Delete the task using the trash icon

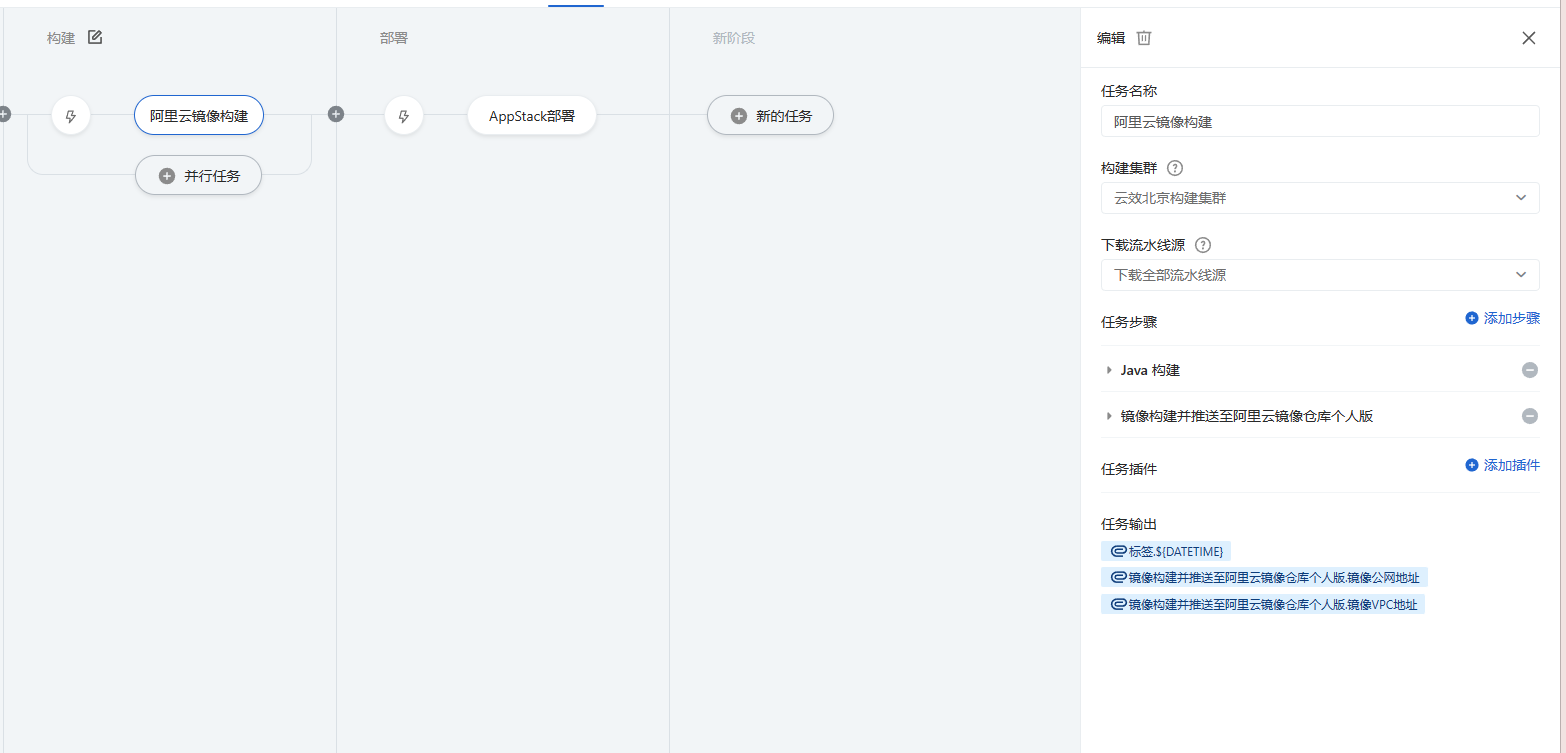point(1144,38)
